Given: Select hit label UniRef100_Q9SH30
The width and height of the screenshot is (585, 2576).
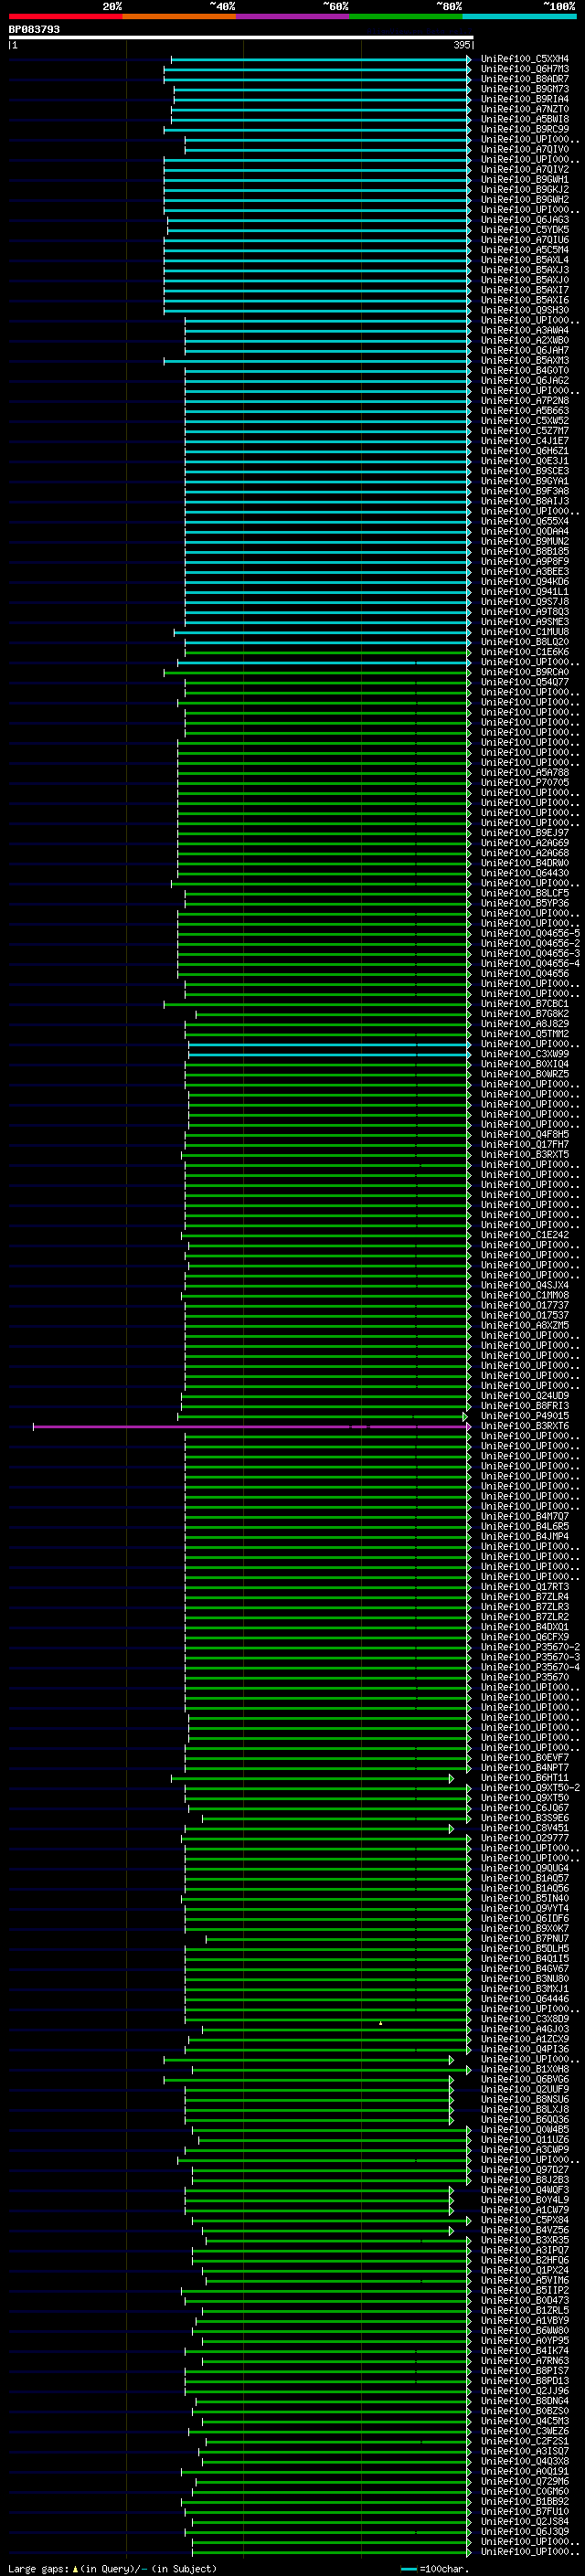Looking at the screenshot, I should pos(525,310).
